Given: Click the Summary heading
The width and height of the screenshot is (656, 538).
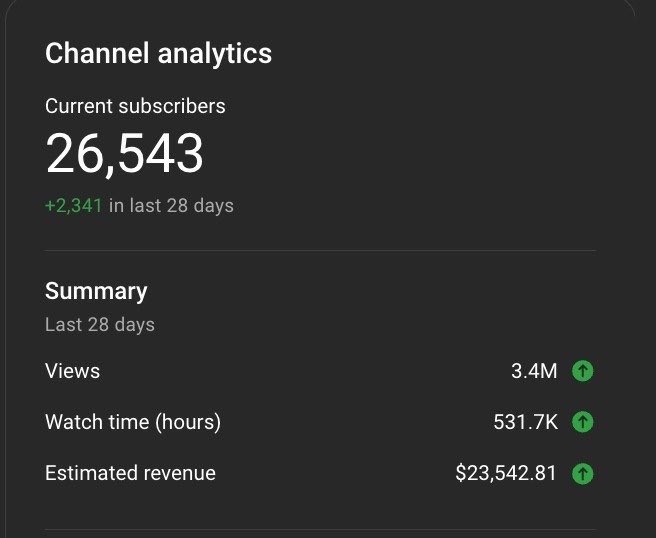Looking at the screenshot, I should click(x=96, y=291).
